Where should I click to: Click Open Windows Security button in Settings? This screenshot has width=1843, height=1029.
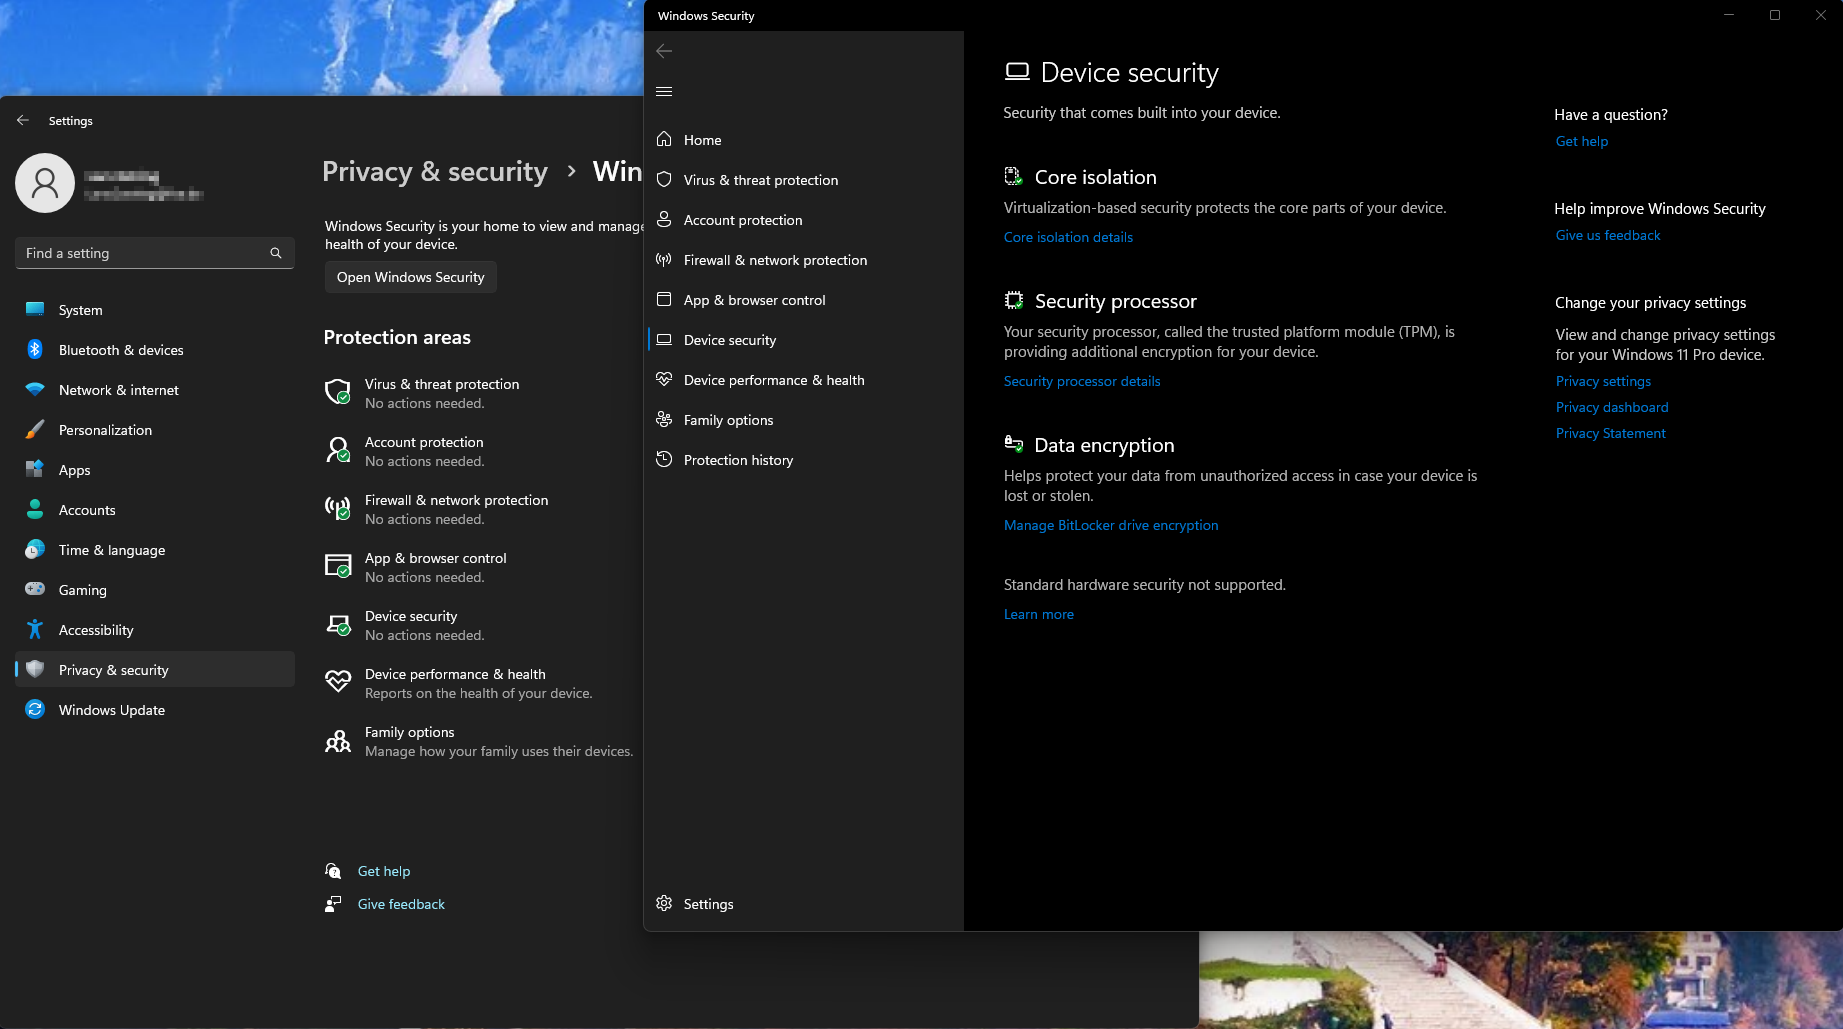[x=410, y=277]
